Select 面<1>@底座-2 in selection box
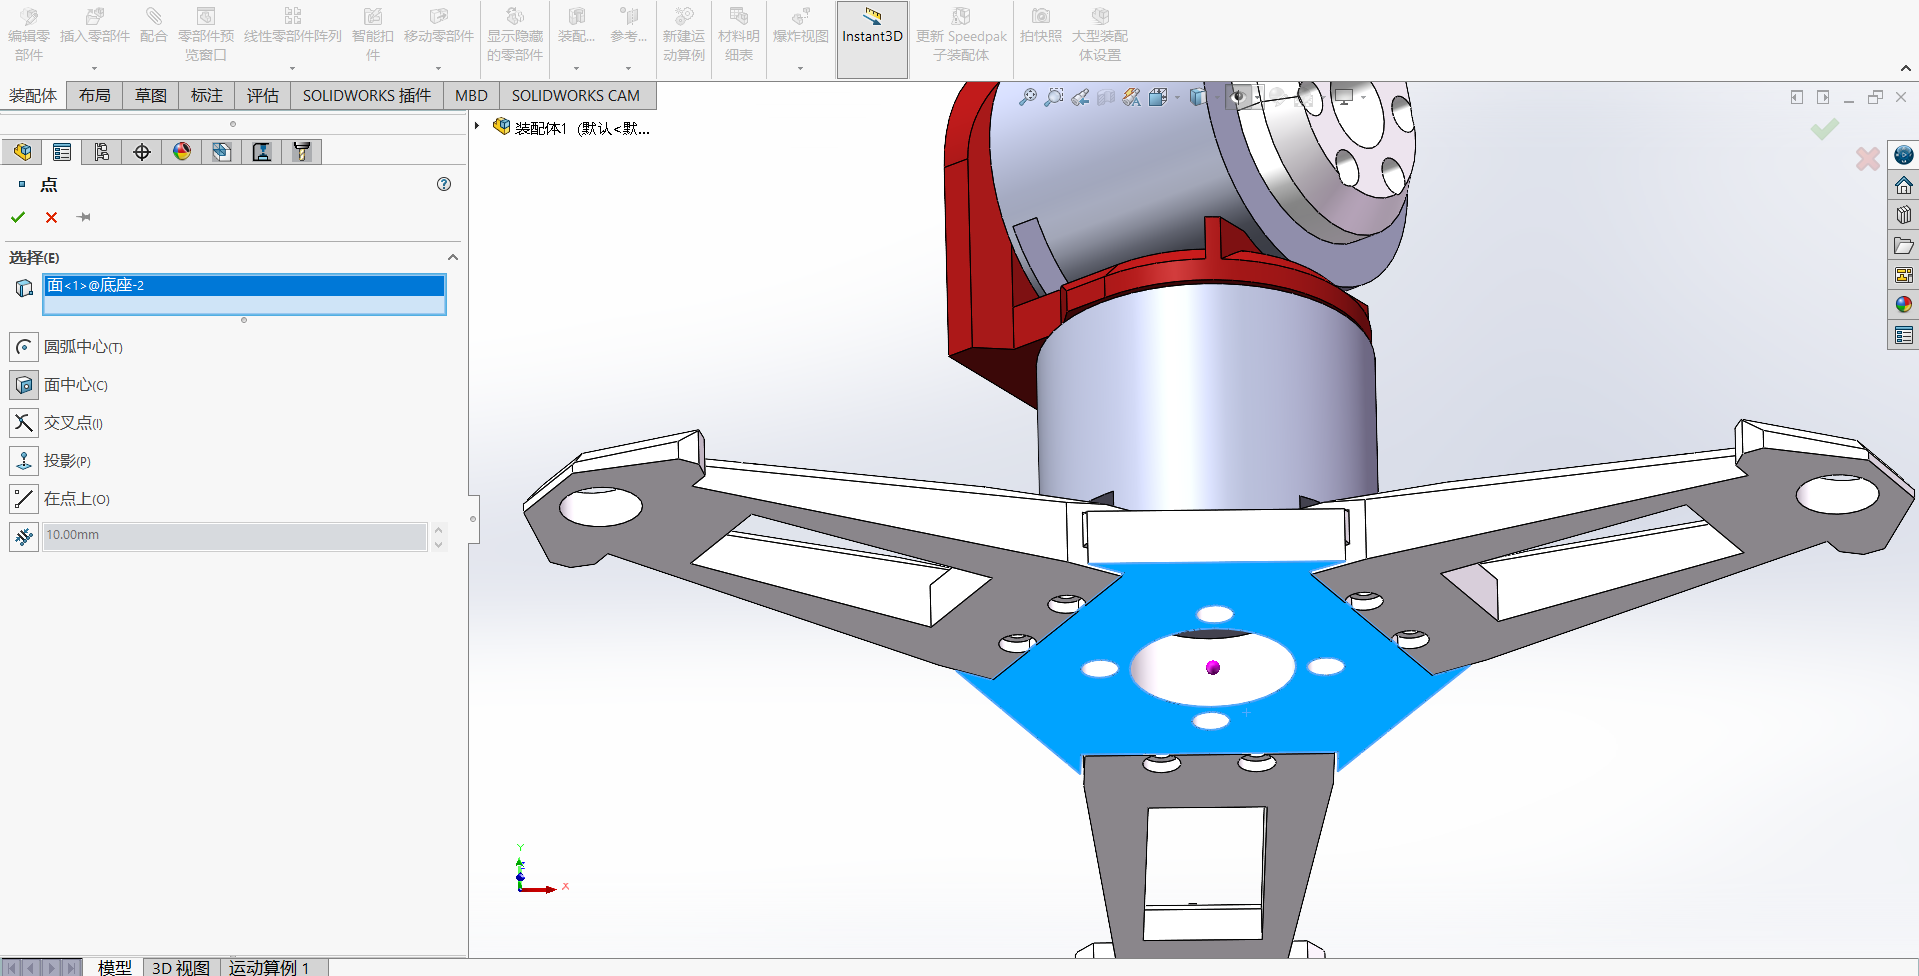 click(244, 285)
